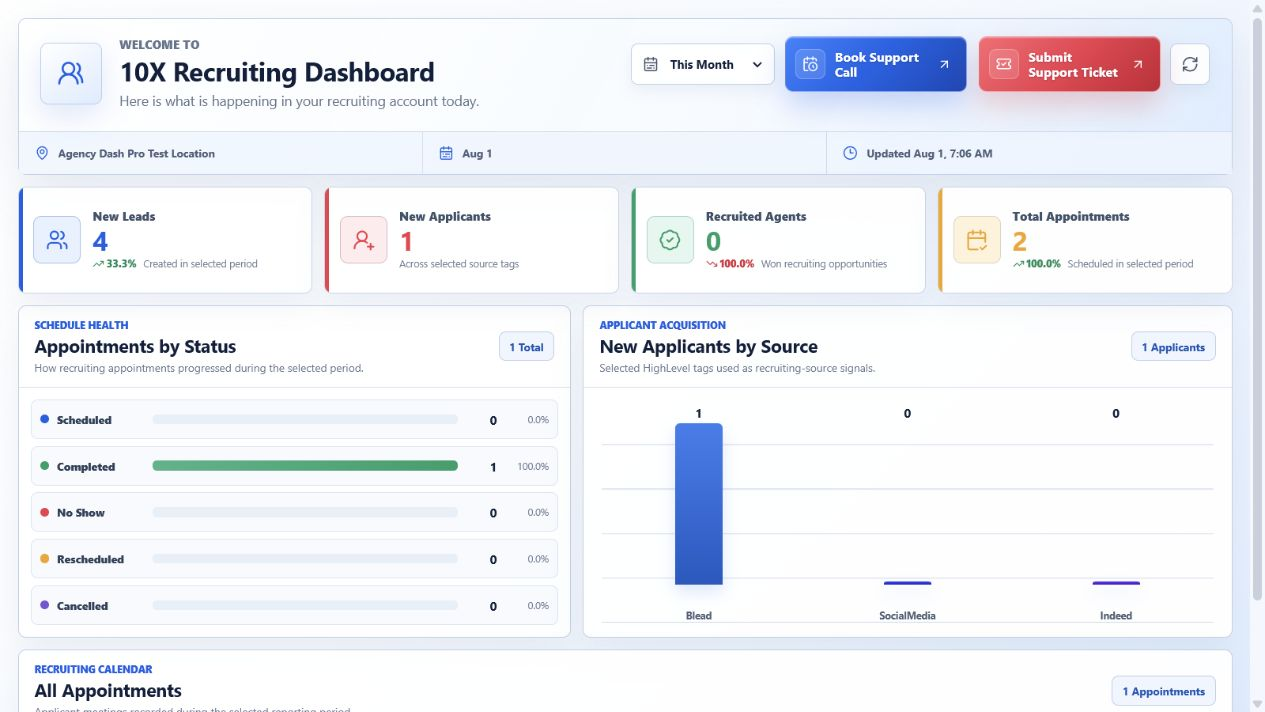
Task: Click the No Show status row
Action: point(294,512)
